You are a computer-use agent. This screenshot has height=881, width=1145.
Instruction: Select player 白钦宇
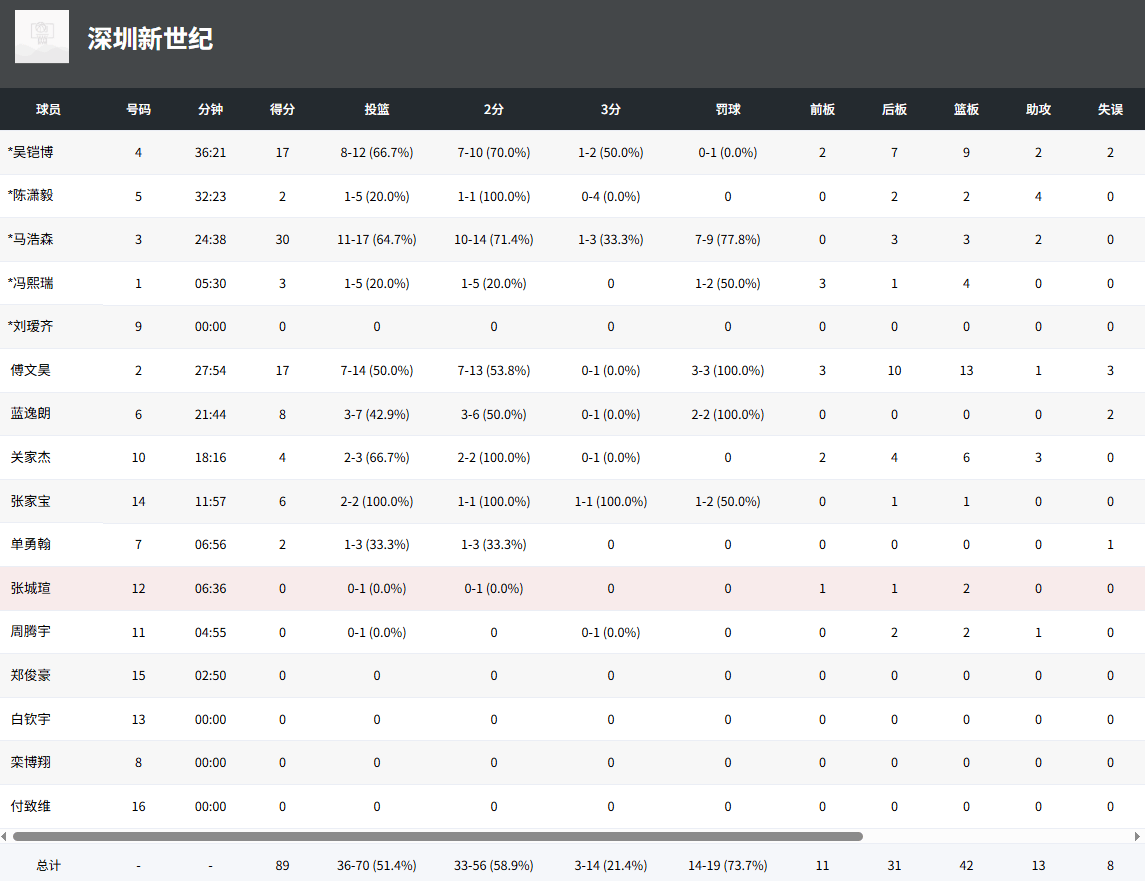coord(31,719)
